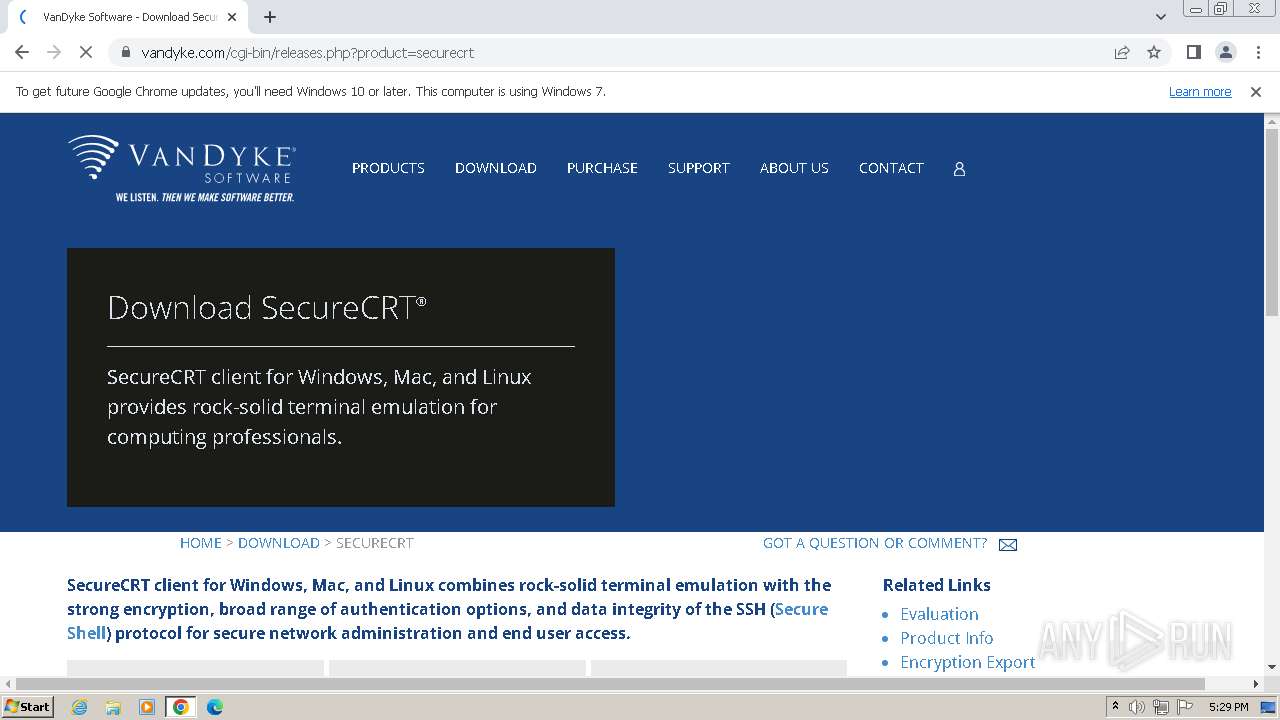Open the CONTACT menu

(891, 168)
